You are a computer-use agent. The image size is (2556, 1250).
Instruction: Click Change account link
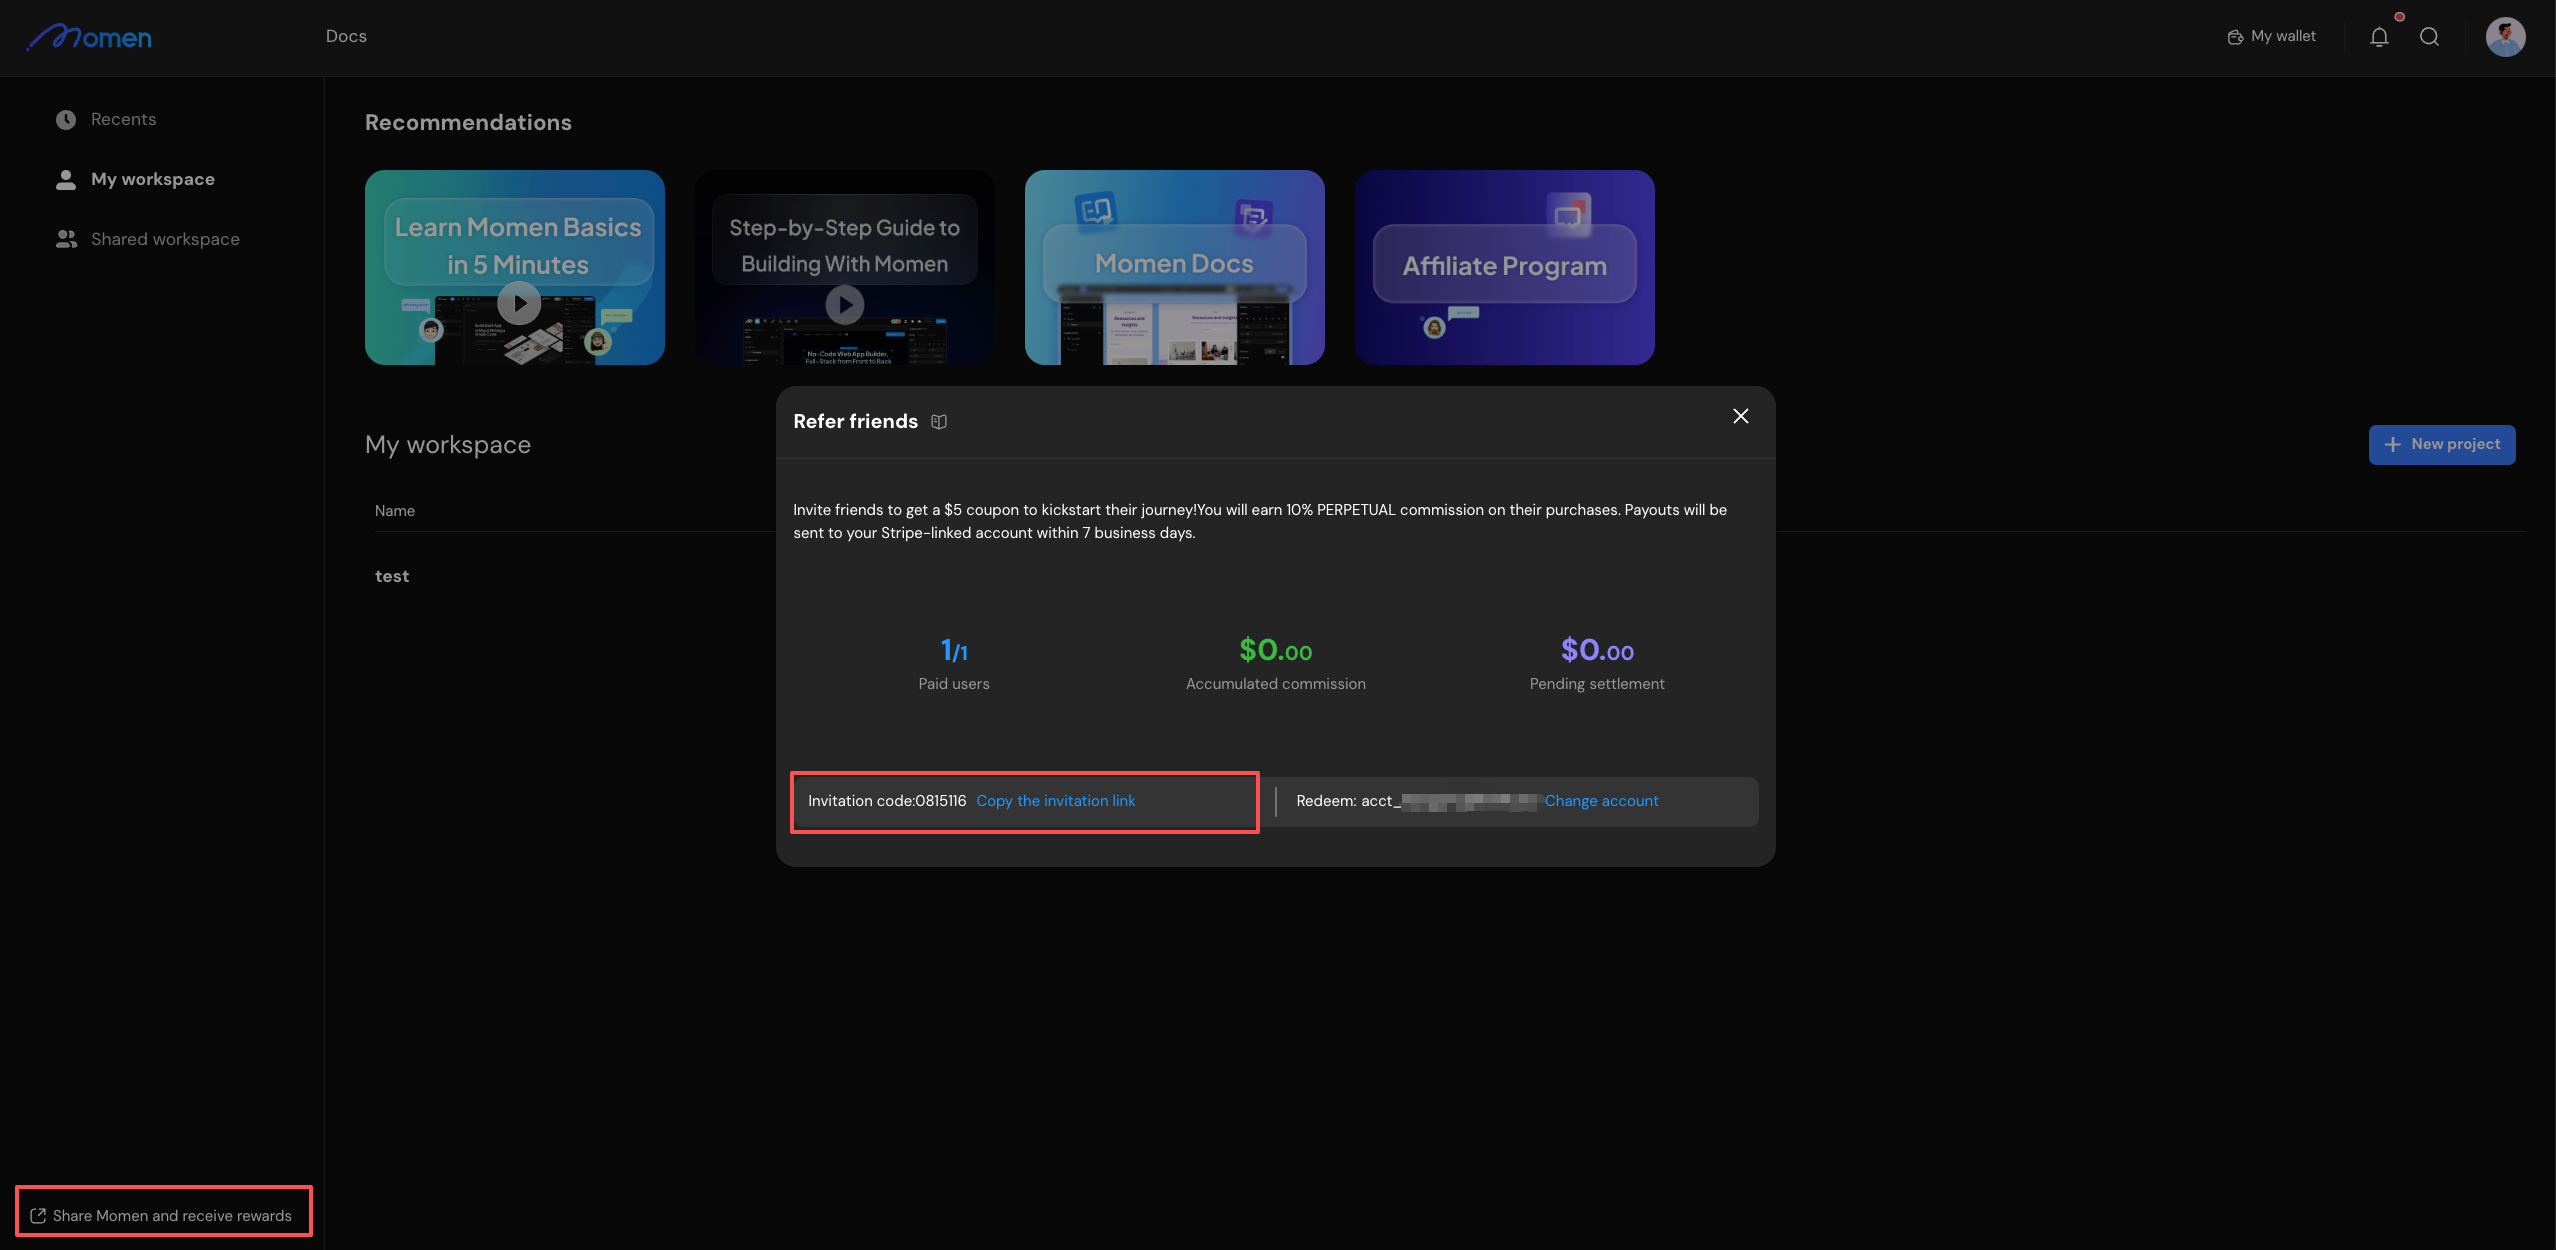point(1601,801)
